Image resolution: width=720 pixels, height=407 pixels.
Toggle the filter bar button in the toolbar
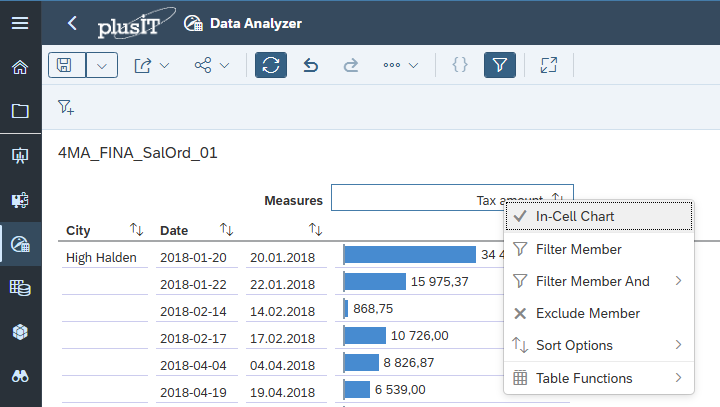[500, 65]
